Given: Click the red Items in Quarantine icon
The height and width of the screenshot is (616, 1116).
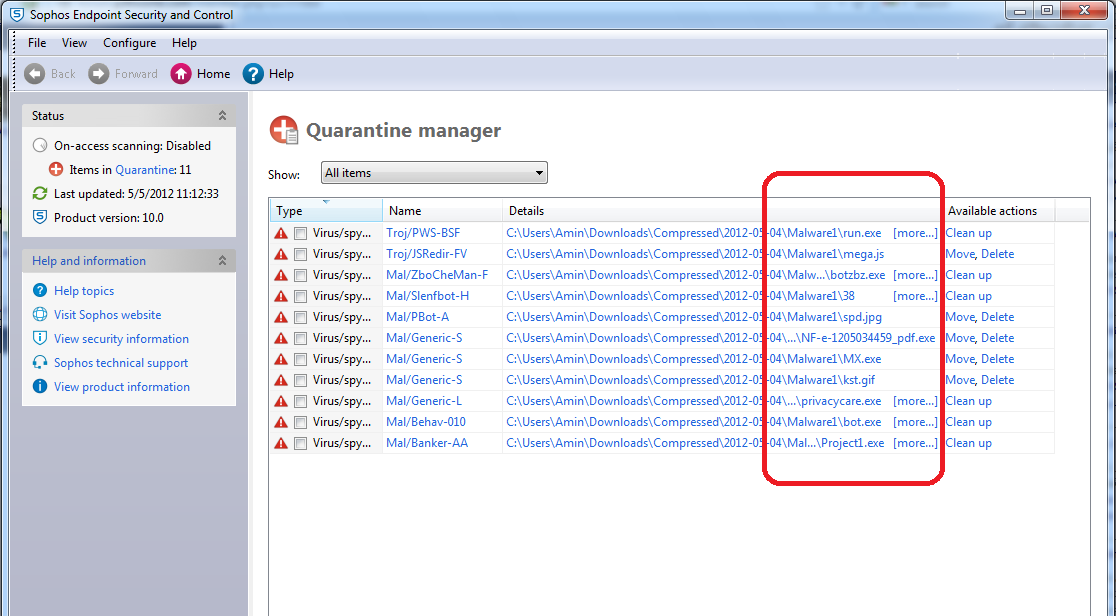Looking at the screenshot, I should [x=56, y=169].
